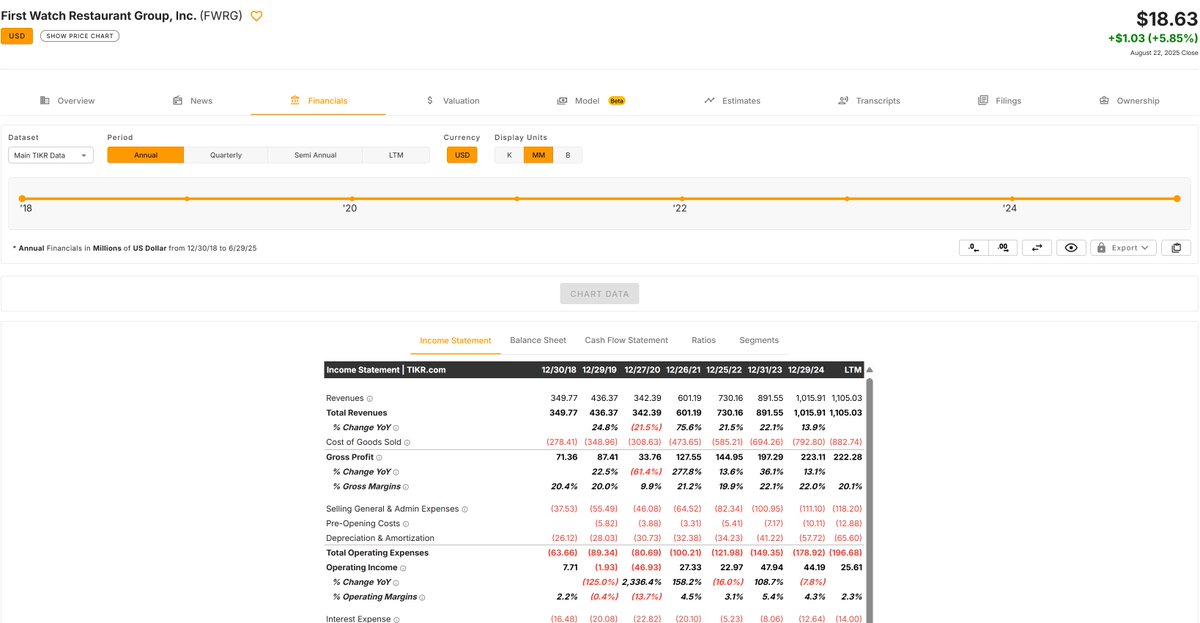This screenshot has height=623, width=1200.
Task: Toggle the eye visibility icon button
Action: [x=1071, y=247]
